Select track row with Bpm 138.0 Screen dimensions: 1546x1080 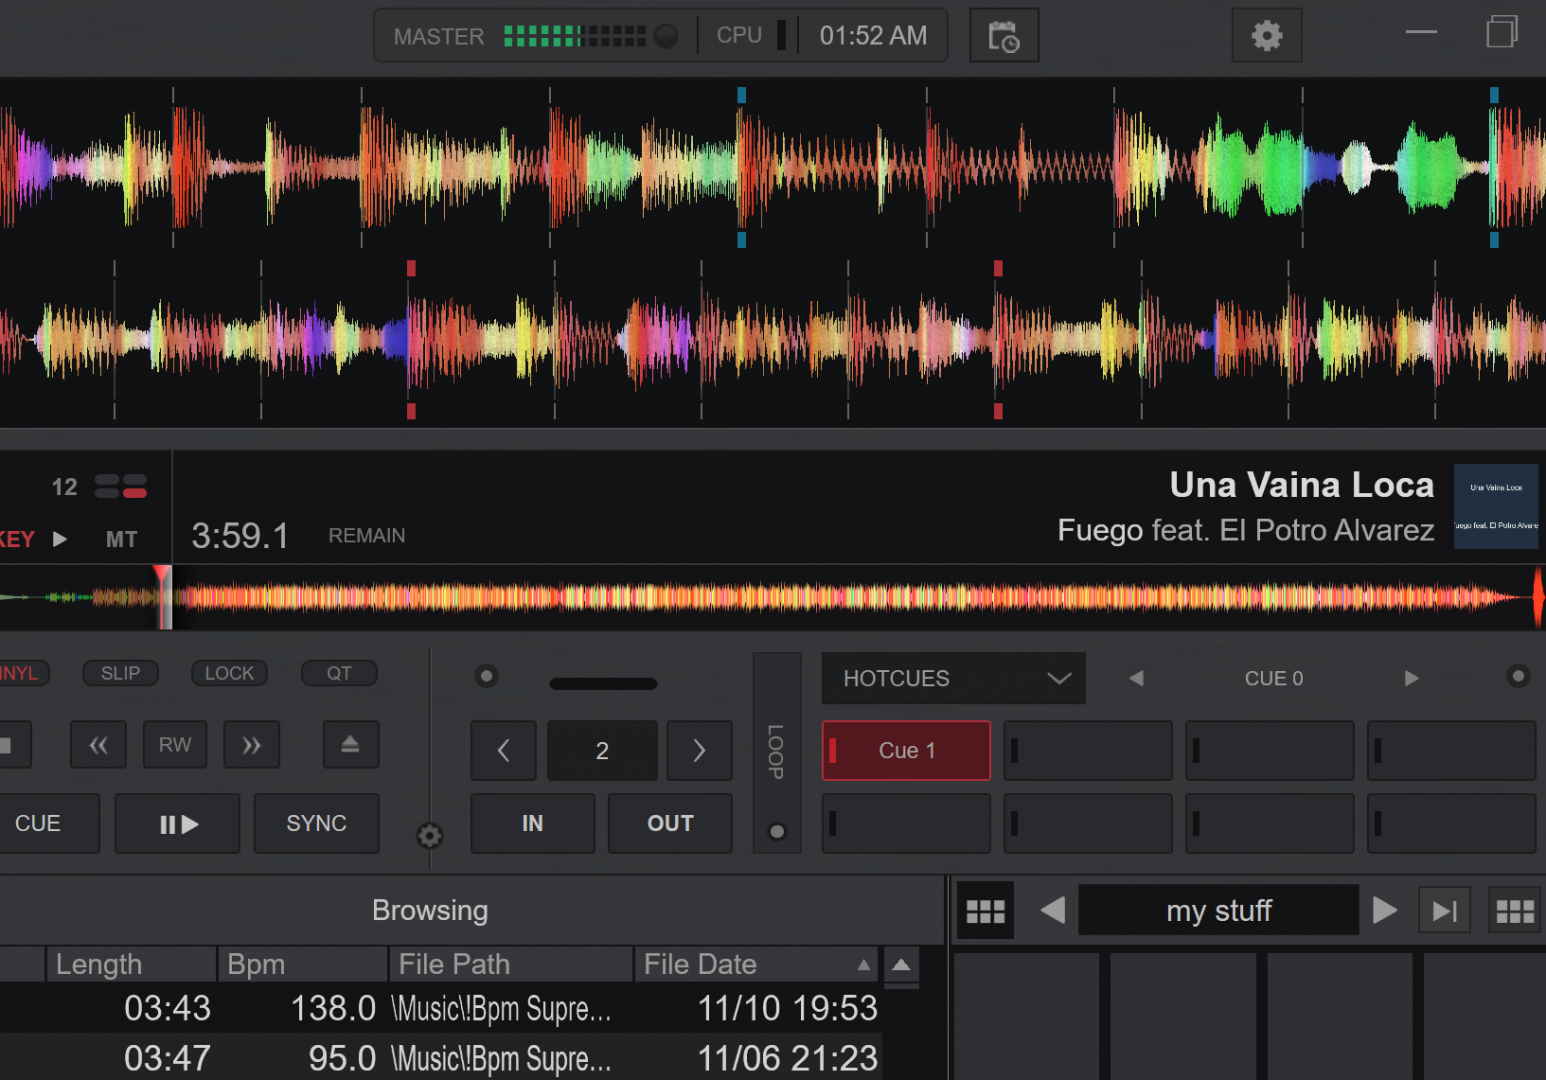[x=440, y=1008]
